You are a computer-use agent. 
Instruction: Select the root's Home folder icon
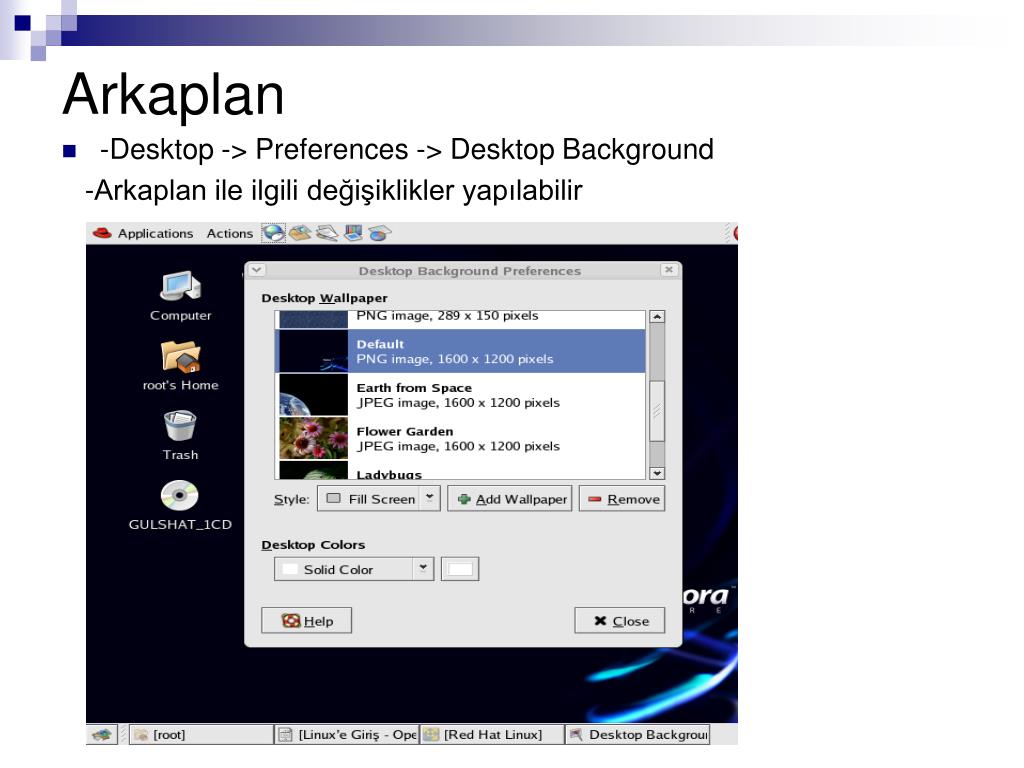coord(181,366)
